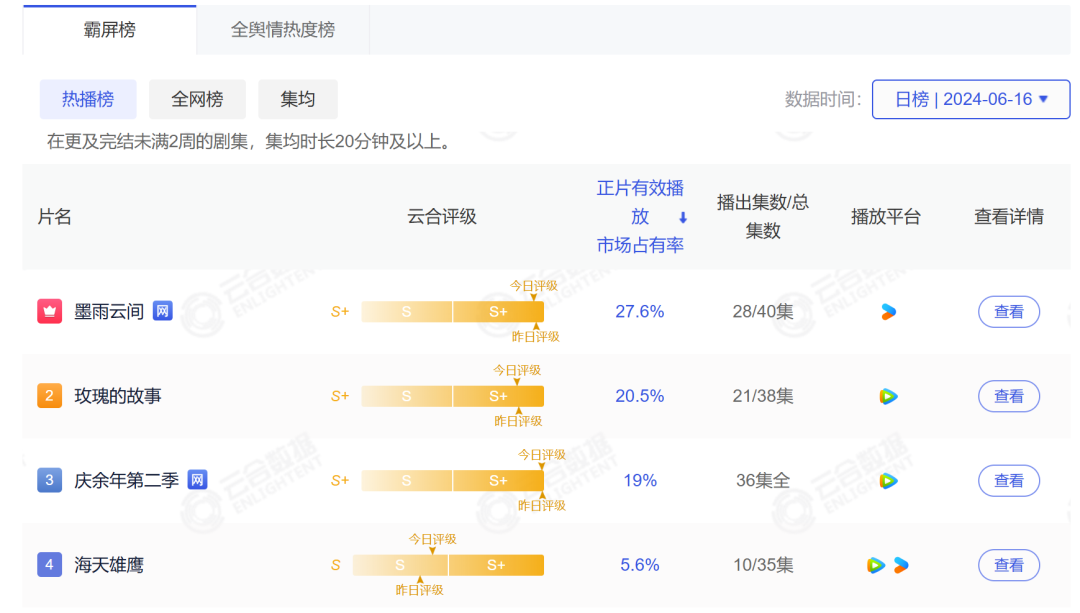Click the Youku icon for 墨雨云间
Viewport: 1080px width, 613px height.
click(888, 312)
